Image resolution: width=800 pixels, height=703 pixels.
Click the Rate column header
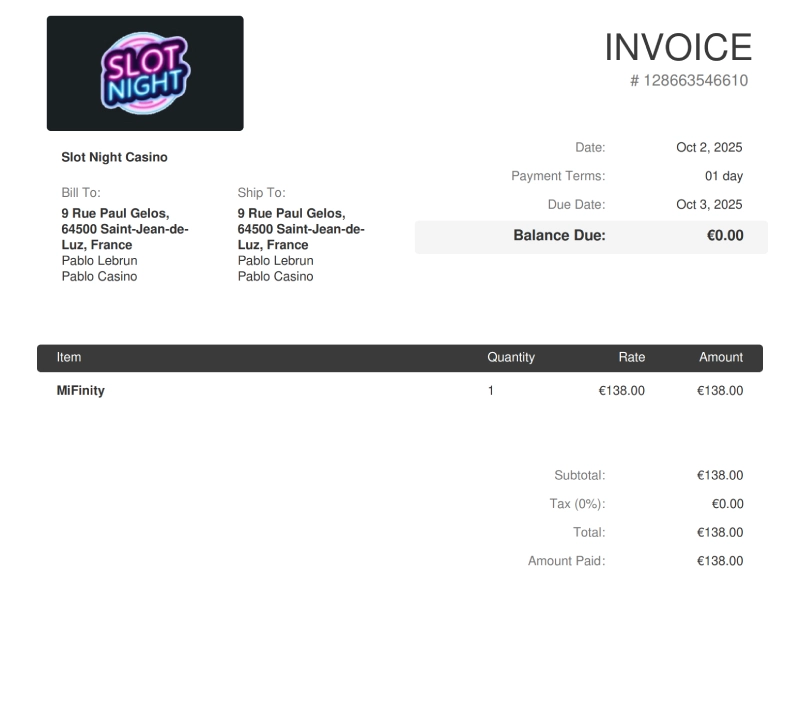click(x=631, y=357)
